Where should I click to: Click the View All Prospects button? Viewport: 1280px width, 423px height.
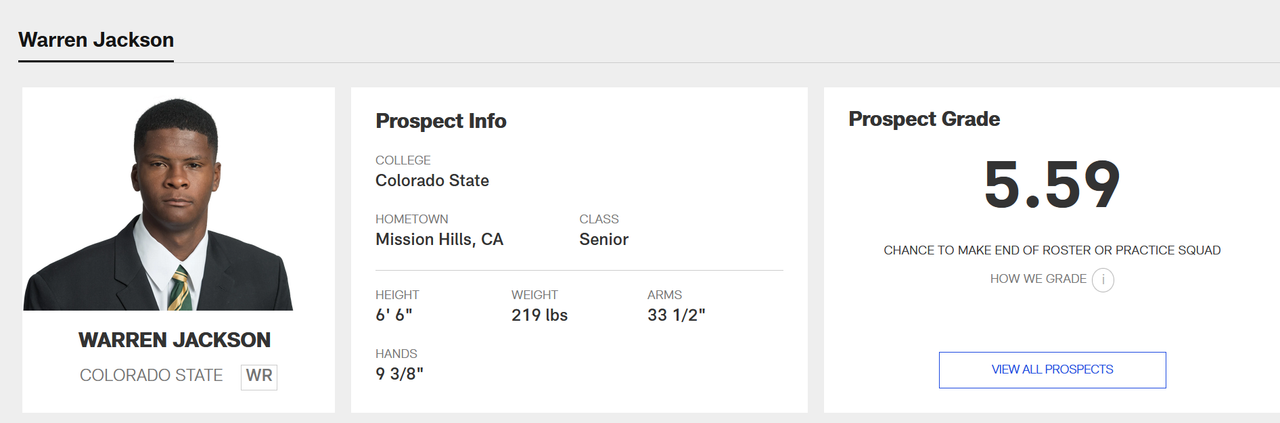pos(1052,370)
